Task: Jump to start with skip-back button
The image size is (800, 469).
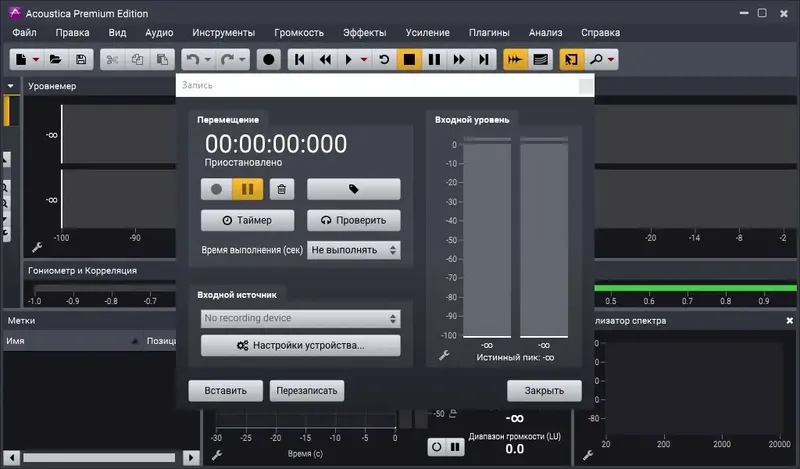Action: pyautogui.click(x=300, y=60)
